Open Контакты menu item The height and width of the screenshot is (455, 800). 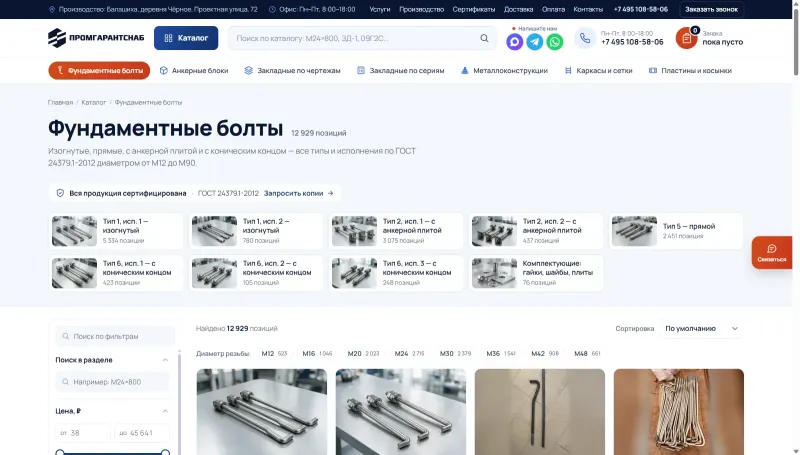point(588,9)
